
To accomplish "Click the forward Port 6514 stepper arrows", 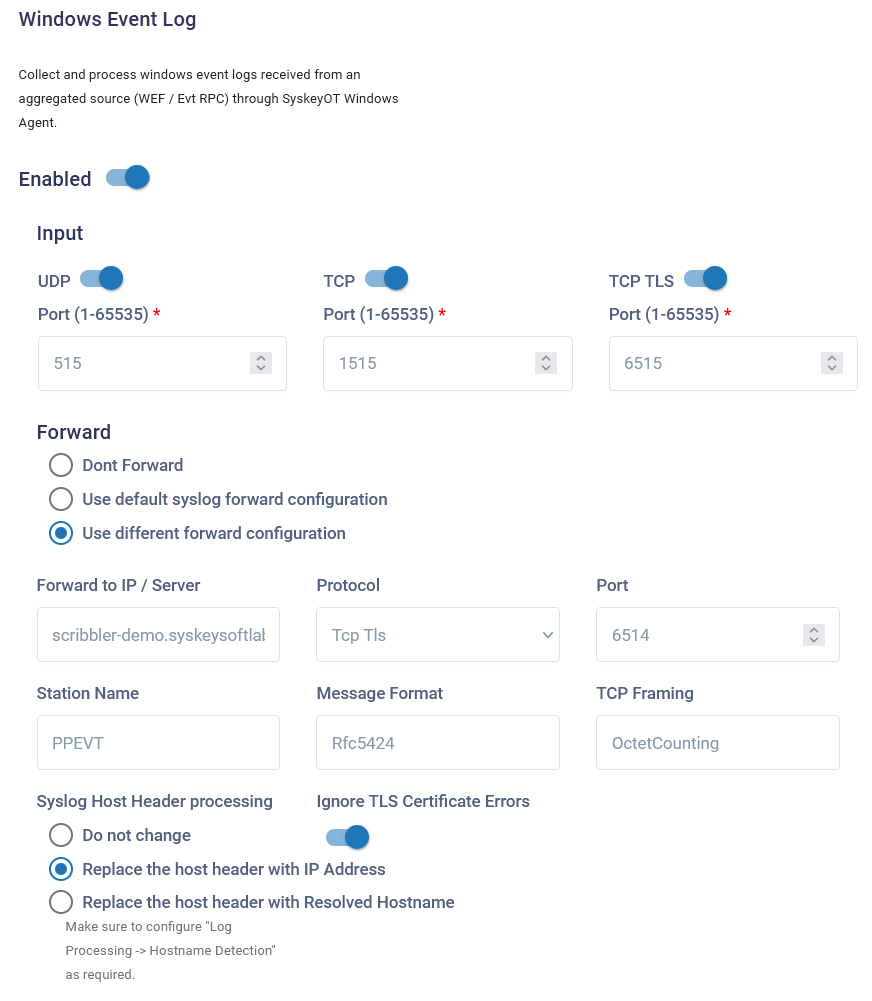I will click(x=814, y=635).
